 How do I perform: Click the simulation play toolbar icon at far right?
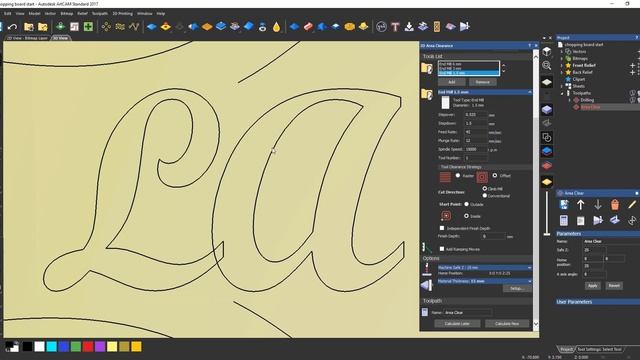pyautogui.click(x=464, y=27)
